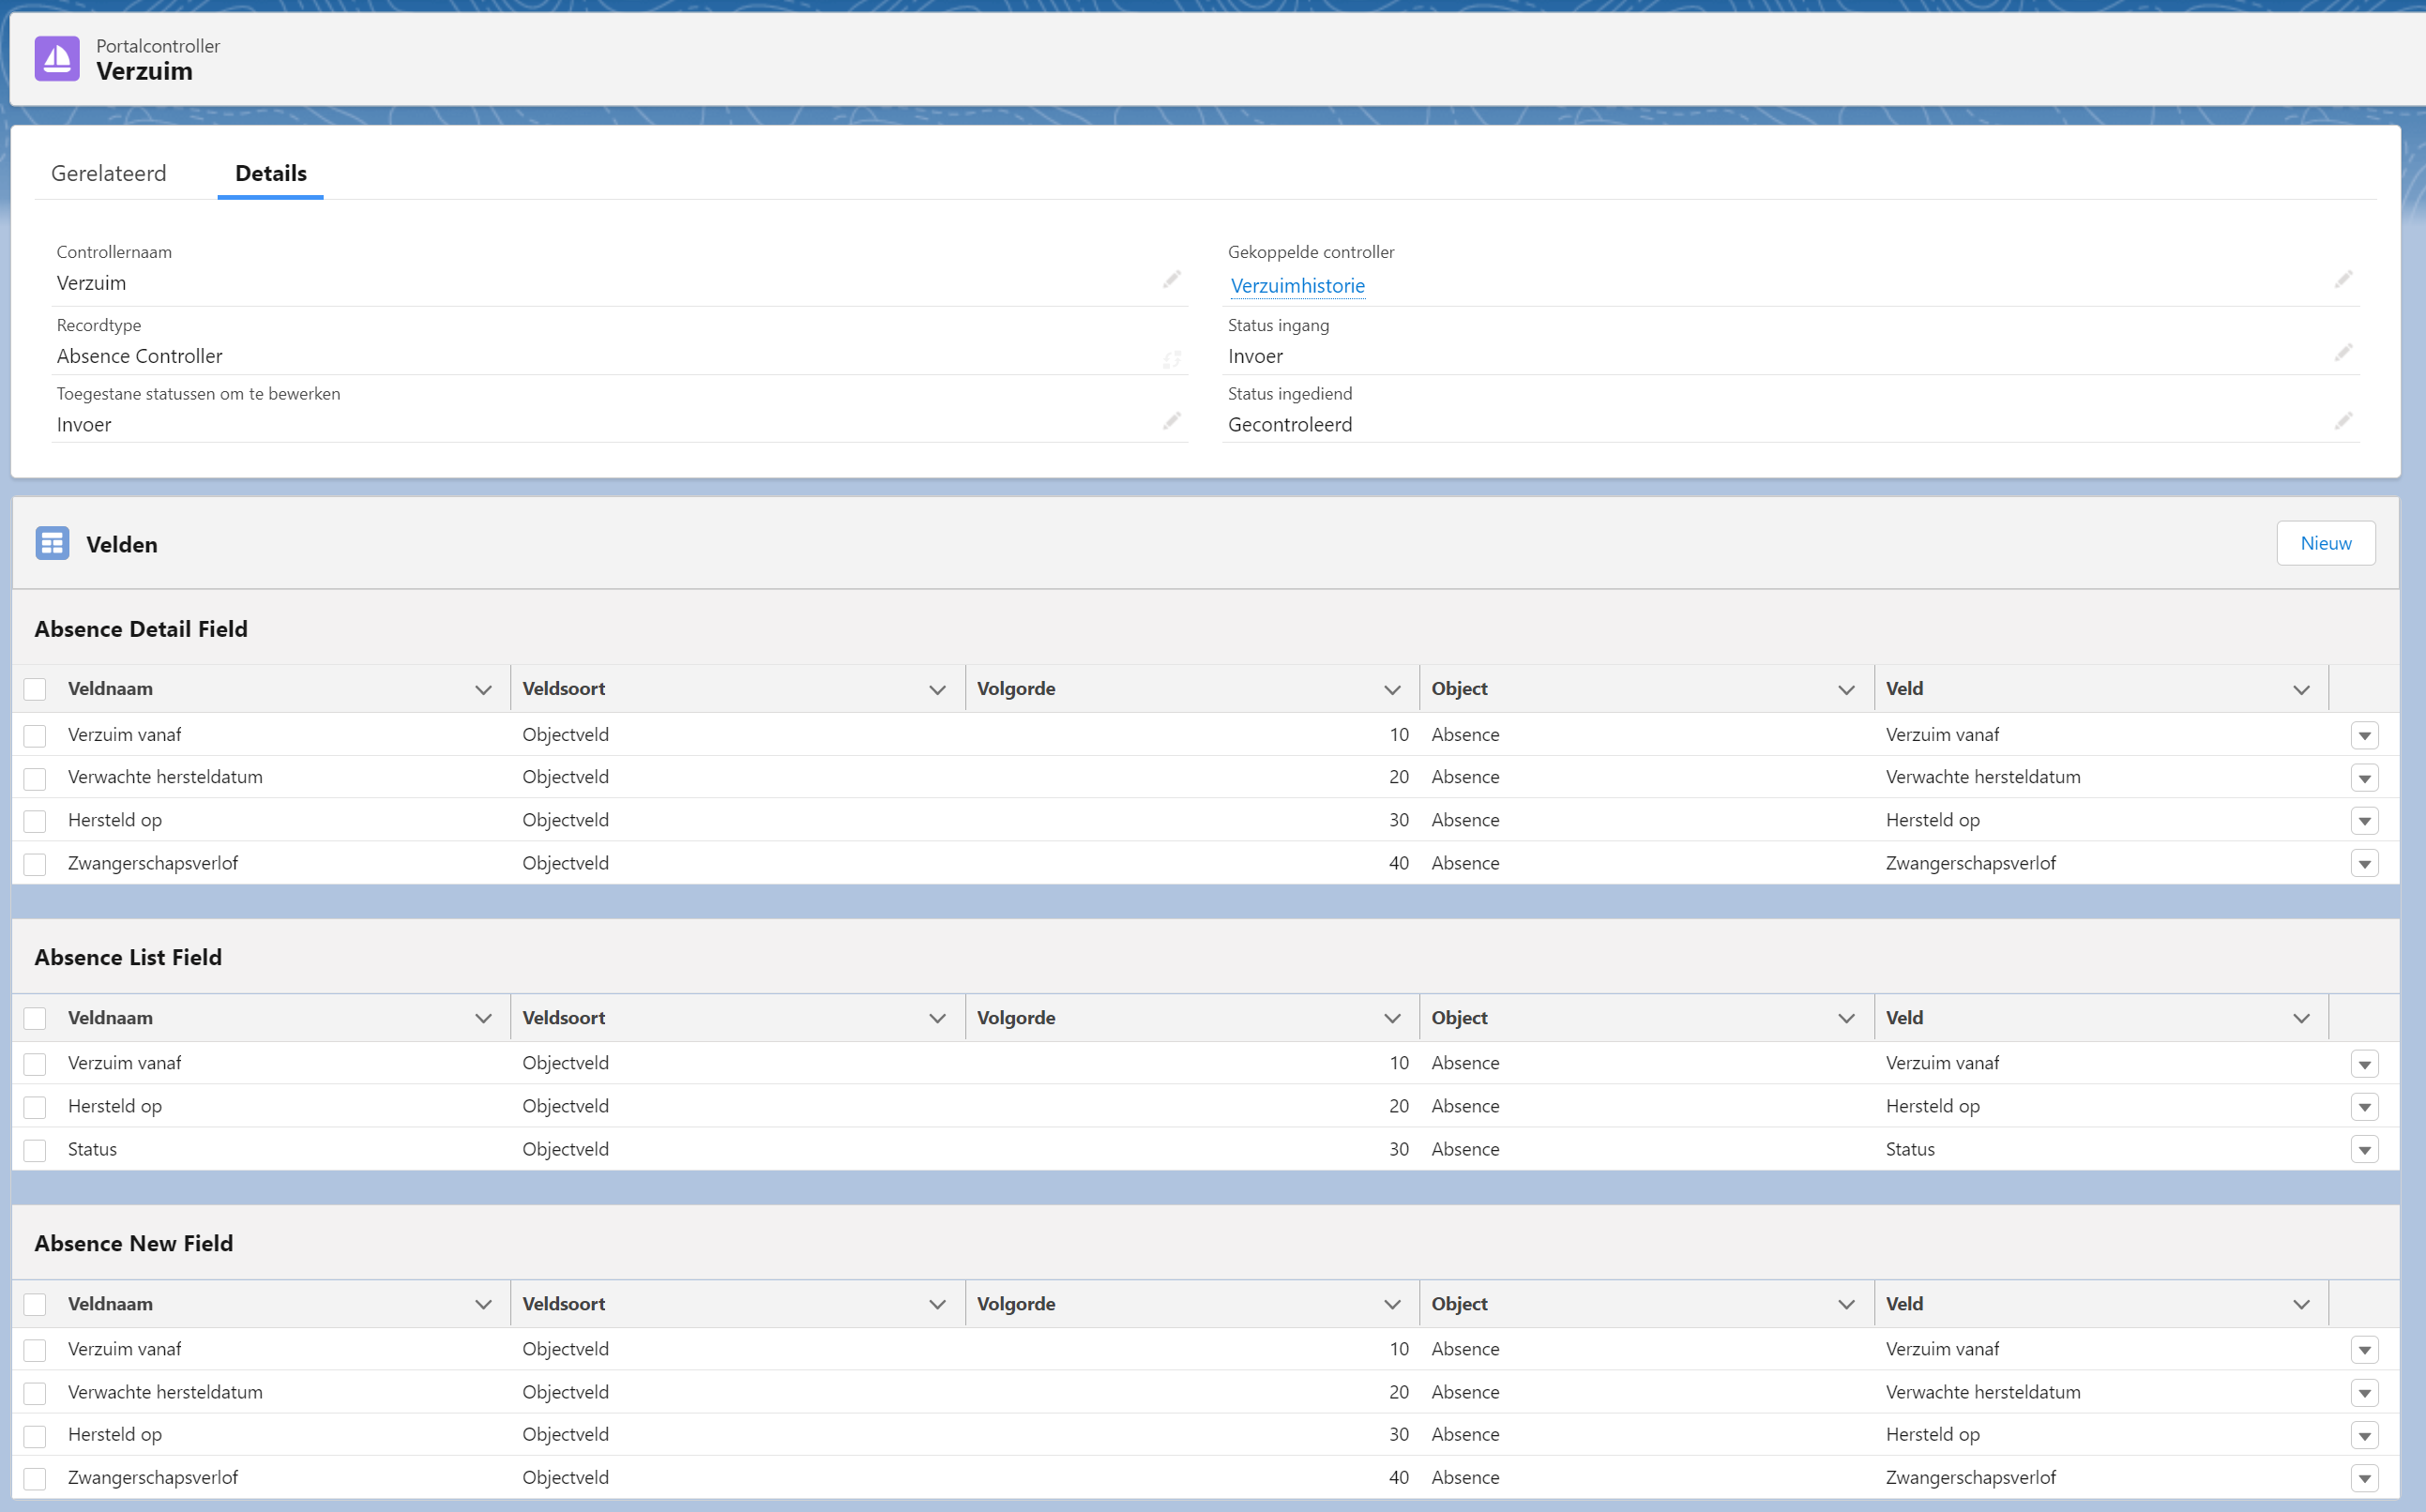Click the Portalcontroller sailboat icon
2426x1512 pixels.
(x=57, y=59)
